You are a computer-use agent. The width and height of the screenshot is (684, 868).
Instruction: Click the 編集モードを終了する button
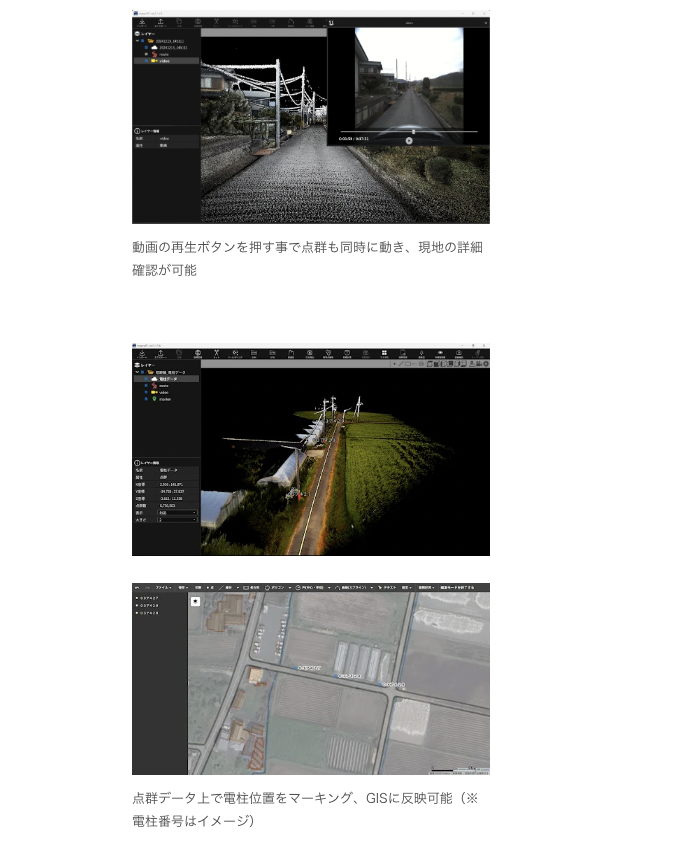click(x=457, y=587)
